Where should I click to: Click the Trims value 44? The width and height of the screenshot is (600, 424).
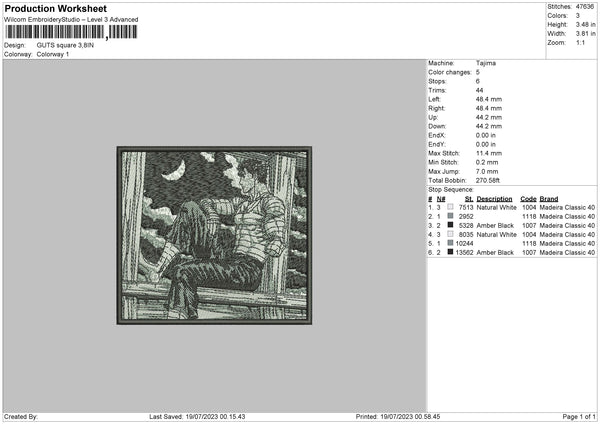pyautogui.click(x=479, y=90)
